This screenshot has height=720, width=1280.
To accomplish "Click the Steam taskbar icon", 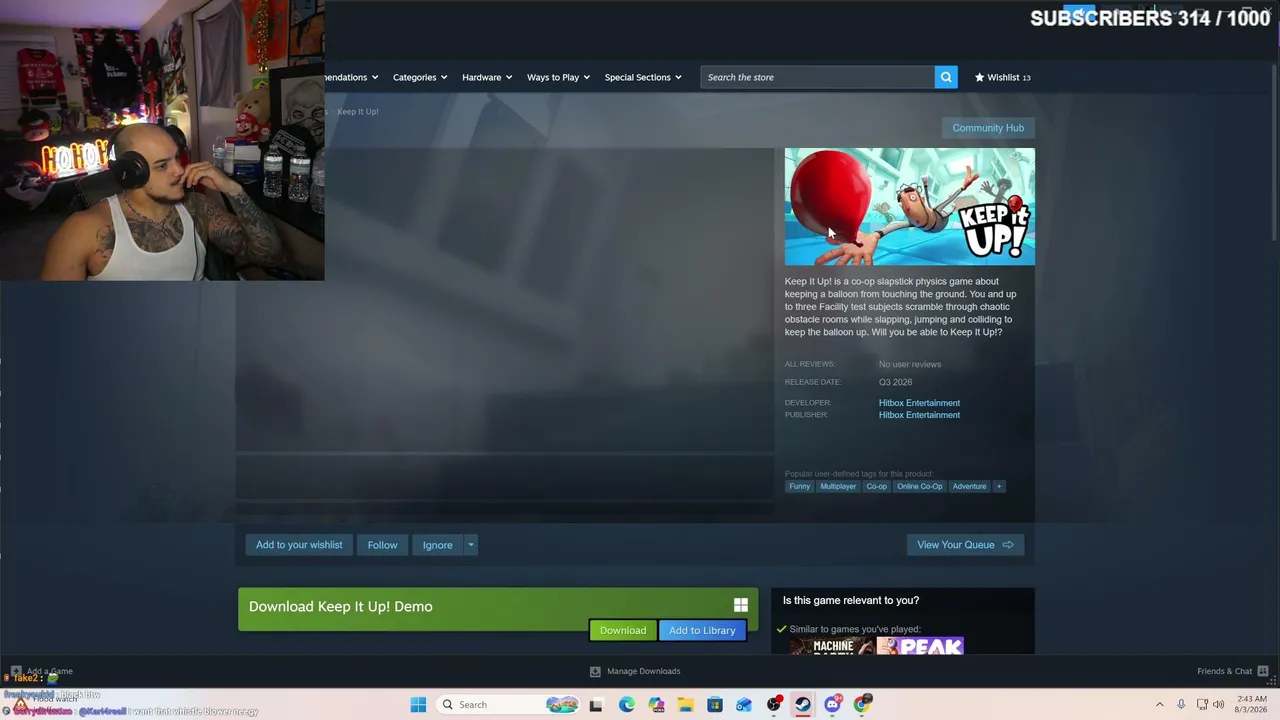I will [x=803, y=704].
